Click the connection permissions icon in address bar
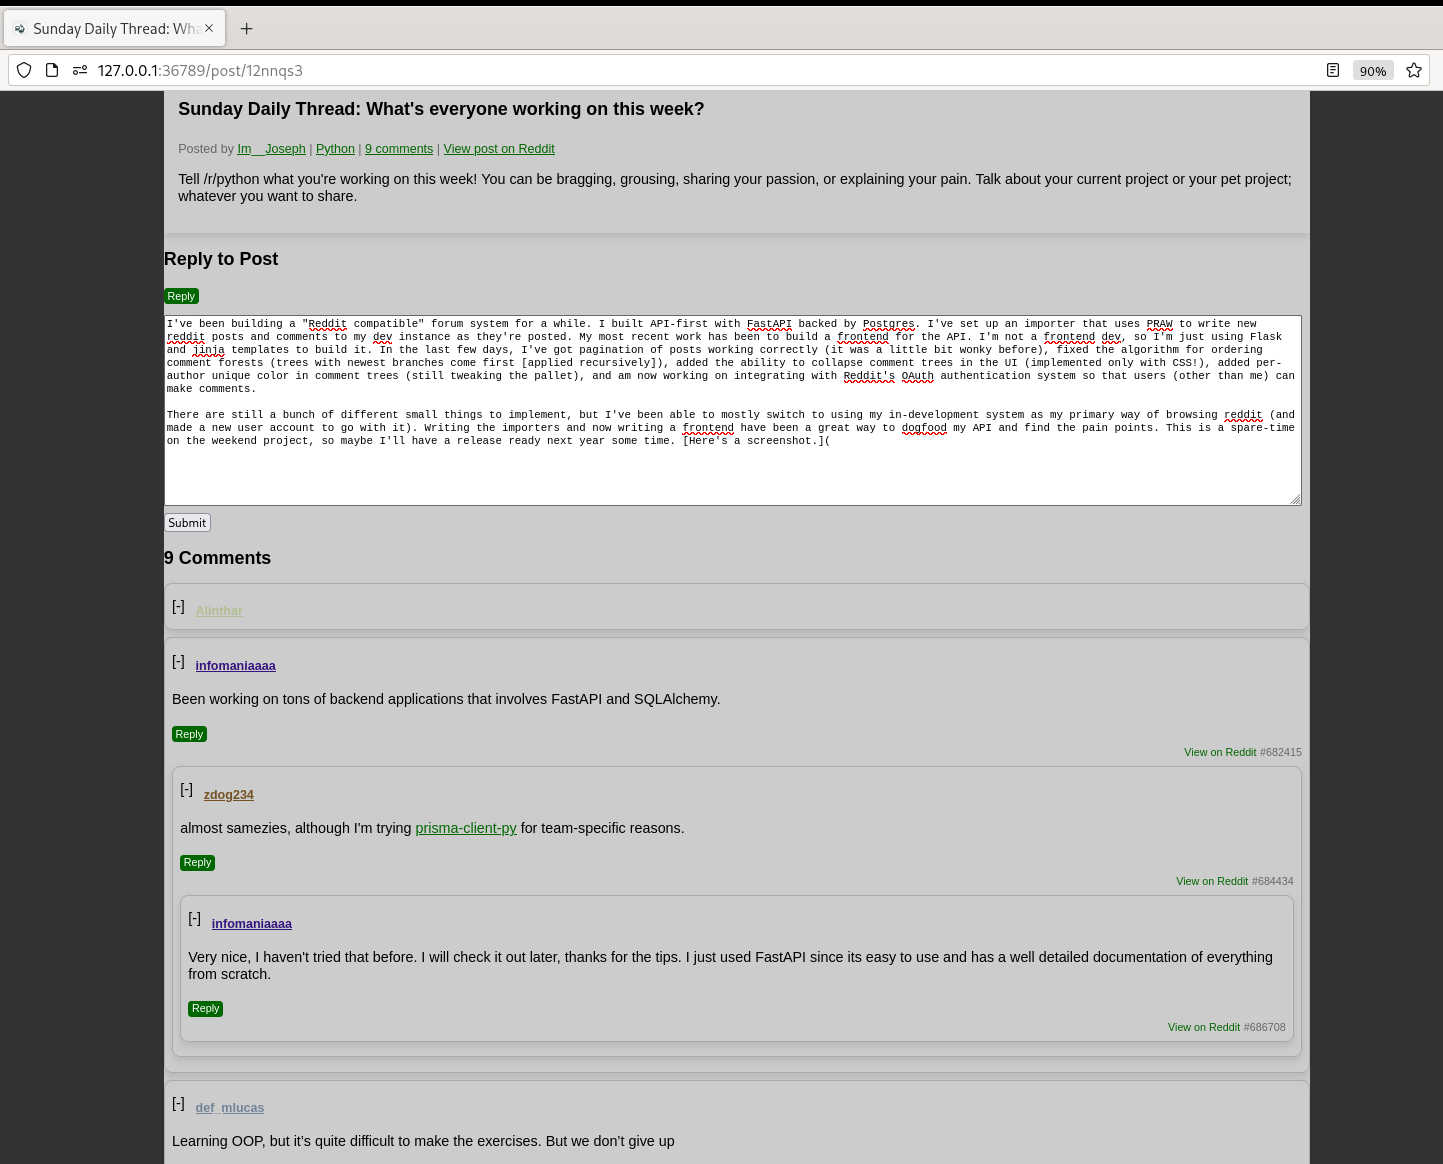This screenshot has width=1443, height=1164. 80,70
